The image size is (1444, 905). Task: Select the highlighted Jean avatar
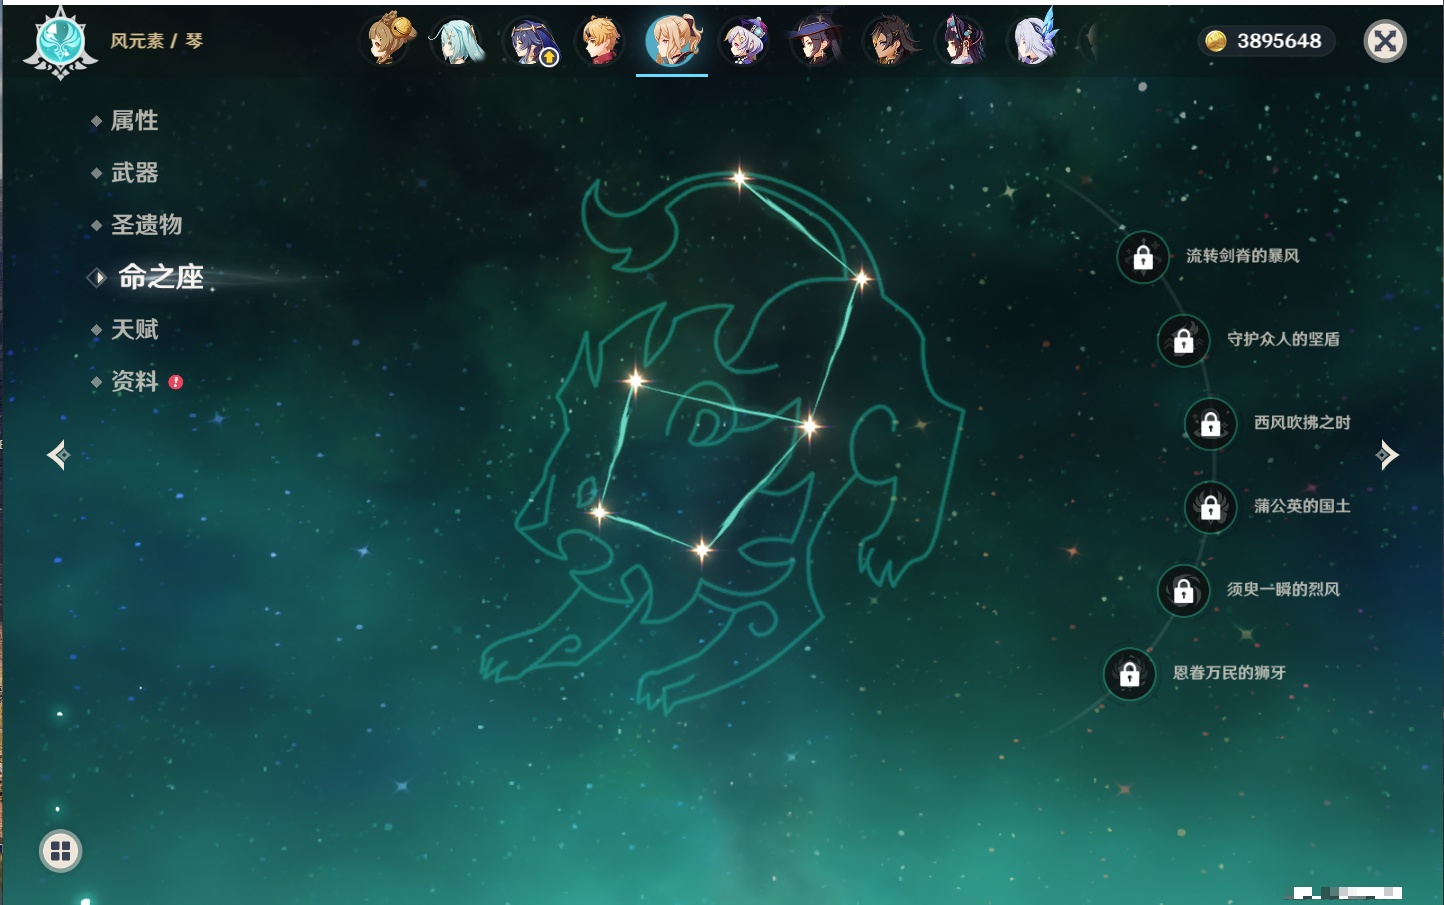coord(672,40)
